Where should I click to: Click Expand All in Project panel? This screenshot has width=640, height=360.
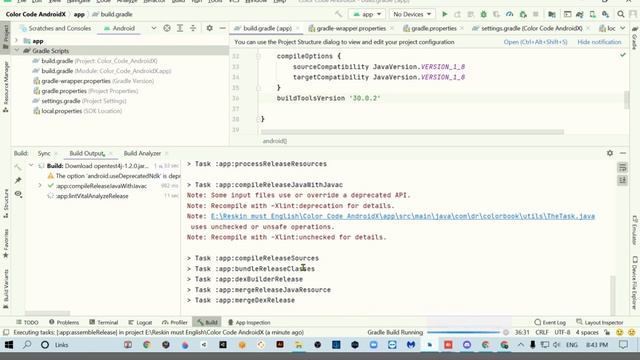180,28
